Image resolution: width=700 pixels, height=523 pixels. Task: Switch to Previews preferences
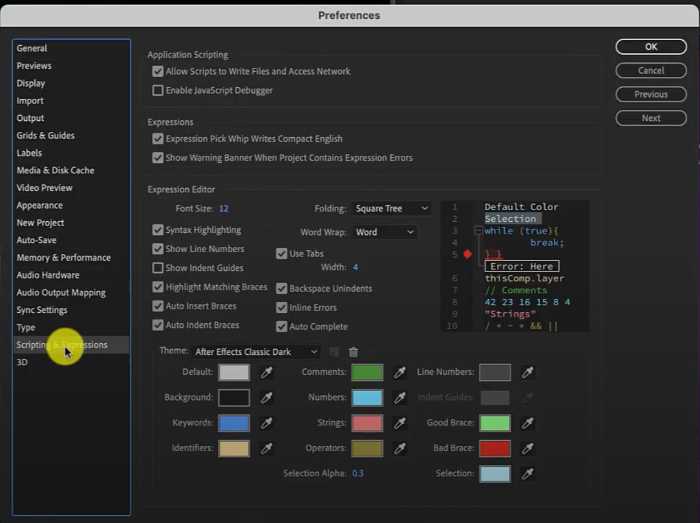tap(34, 66)
